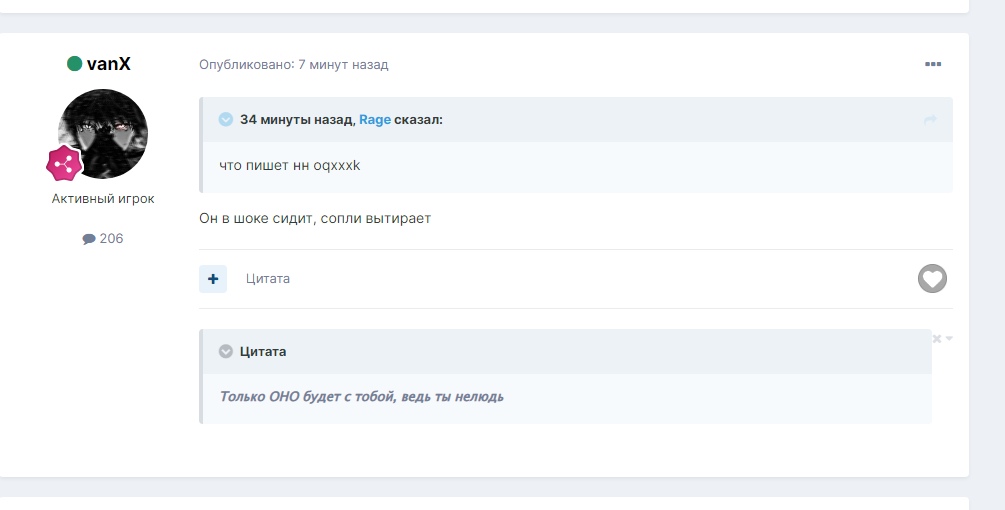This screenshot has height=510, width=1005.
Task: Hide signature using the x icon
Action: 937,339
